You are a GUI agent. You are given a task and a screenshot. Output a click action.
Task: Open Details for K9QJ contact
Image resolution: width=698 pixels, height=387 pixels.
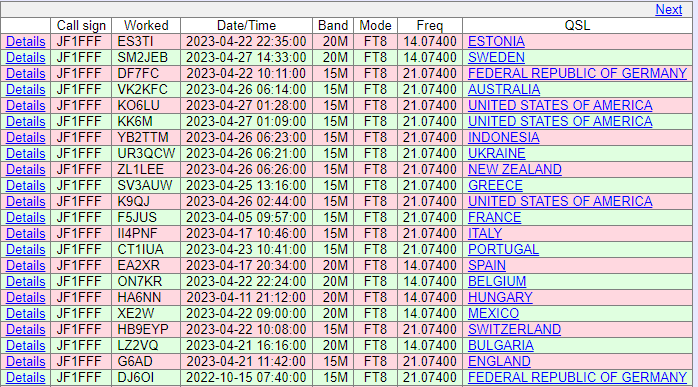coord(25,202)
